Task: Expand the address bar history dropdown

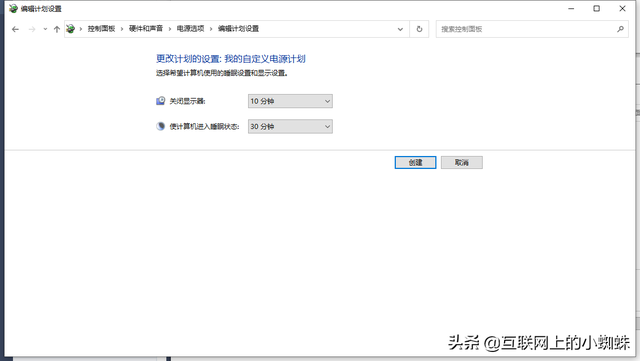Action: (x=400, y=29)
